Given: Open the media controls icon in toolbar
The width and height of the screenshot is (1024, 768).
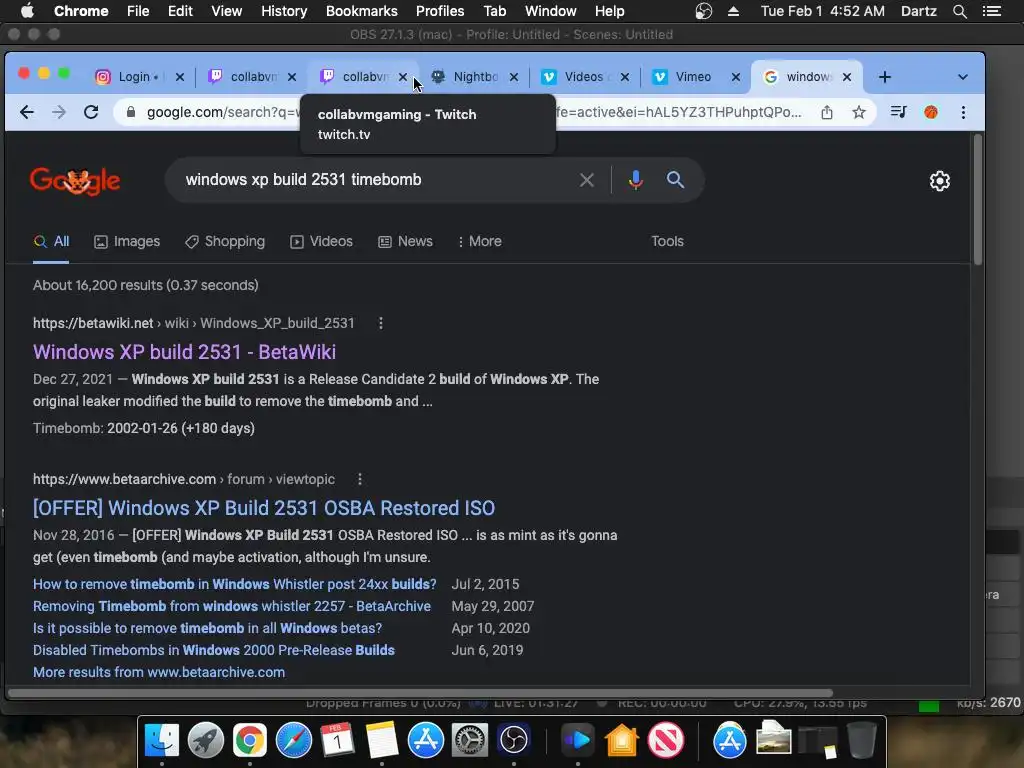Looking at the screenshot, I should [899, 112].
